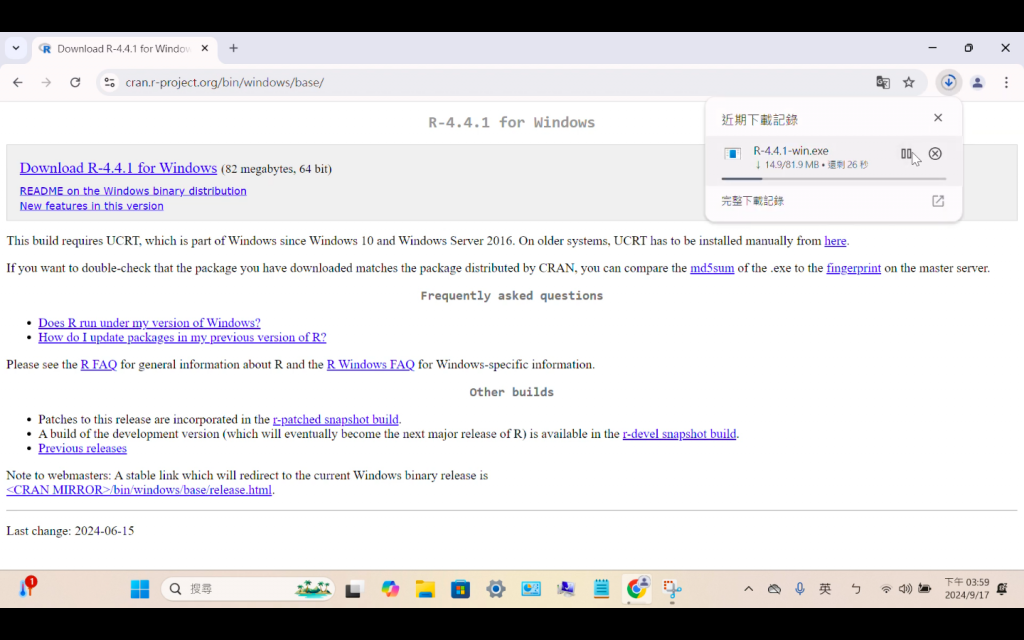
Task: Click the Chrome downloads toolbar icon
Action: 949,82
